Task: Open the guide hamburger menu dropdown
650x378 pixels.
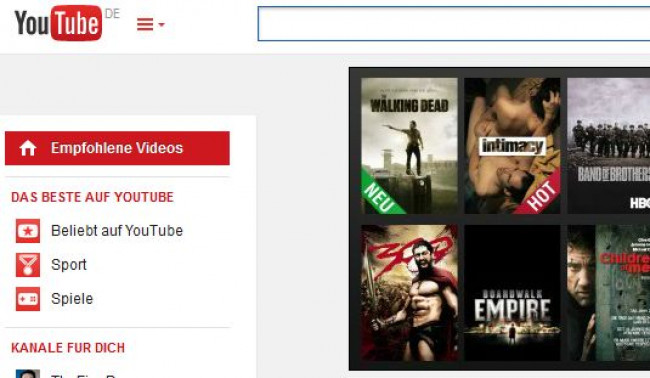Action: pos(150,24)
